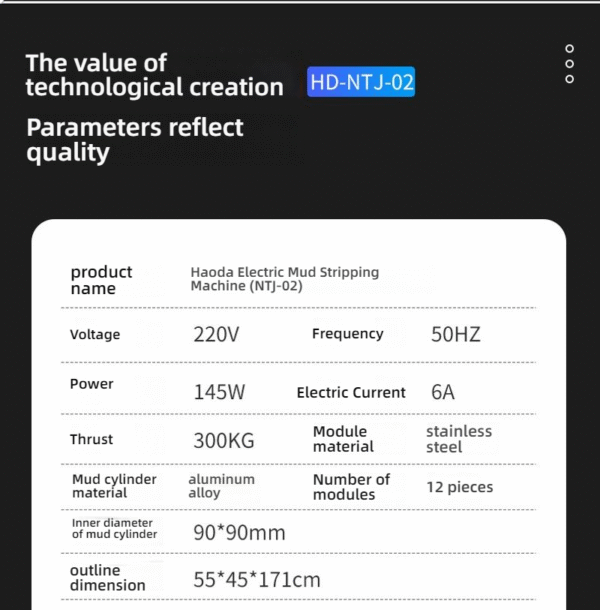This screenshot has width=600, height=610.
Task: Click the HD-NTJ-02 blue model badge
Action: [361, 82]
